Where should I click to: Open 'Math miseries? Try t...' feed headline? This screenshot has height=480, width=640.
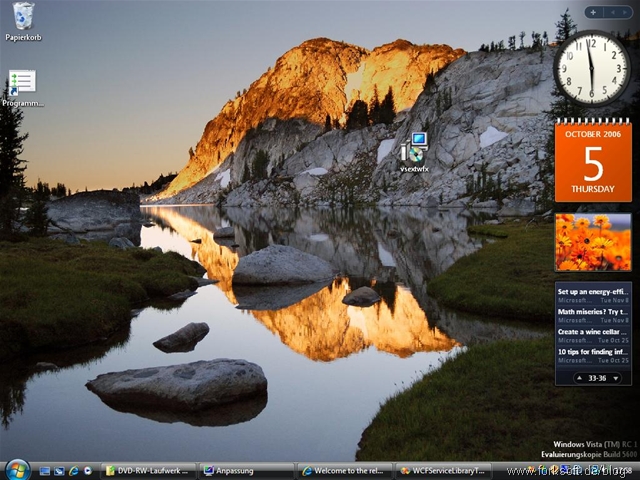pos(593,312)
